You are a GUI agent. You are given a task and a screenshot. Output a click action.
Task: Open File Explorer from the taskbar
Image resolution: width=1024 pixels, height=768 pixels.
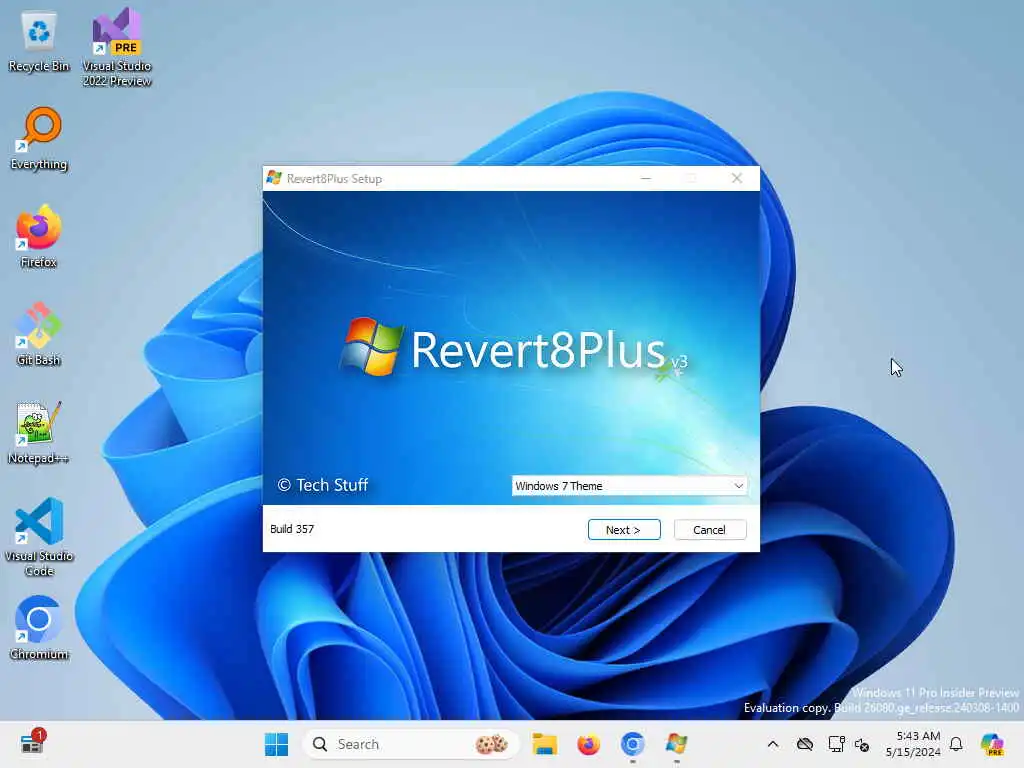(x=544, y=744)
